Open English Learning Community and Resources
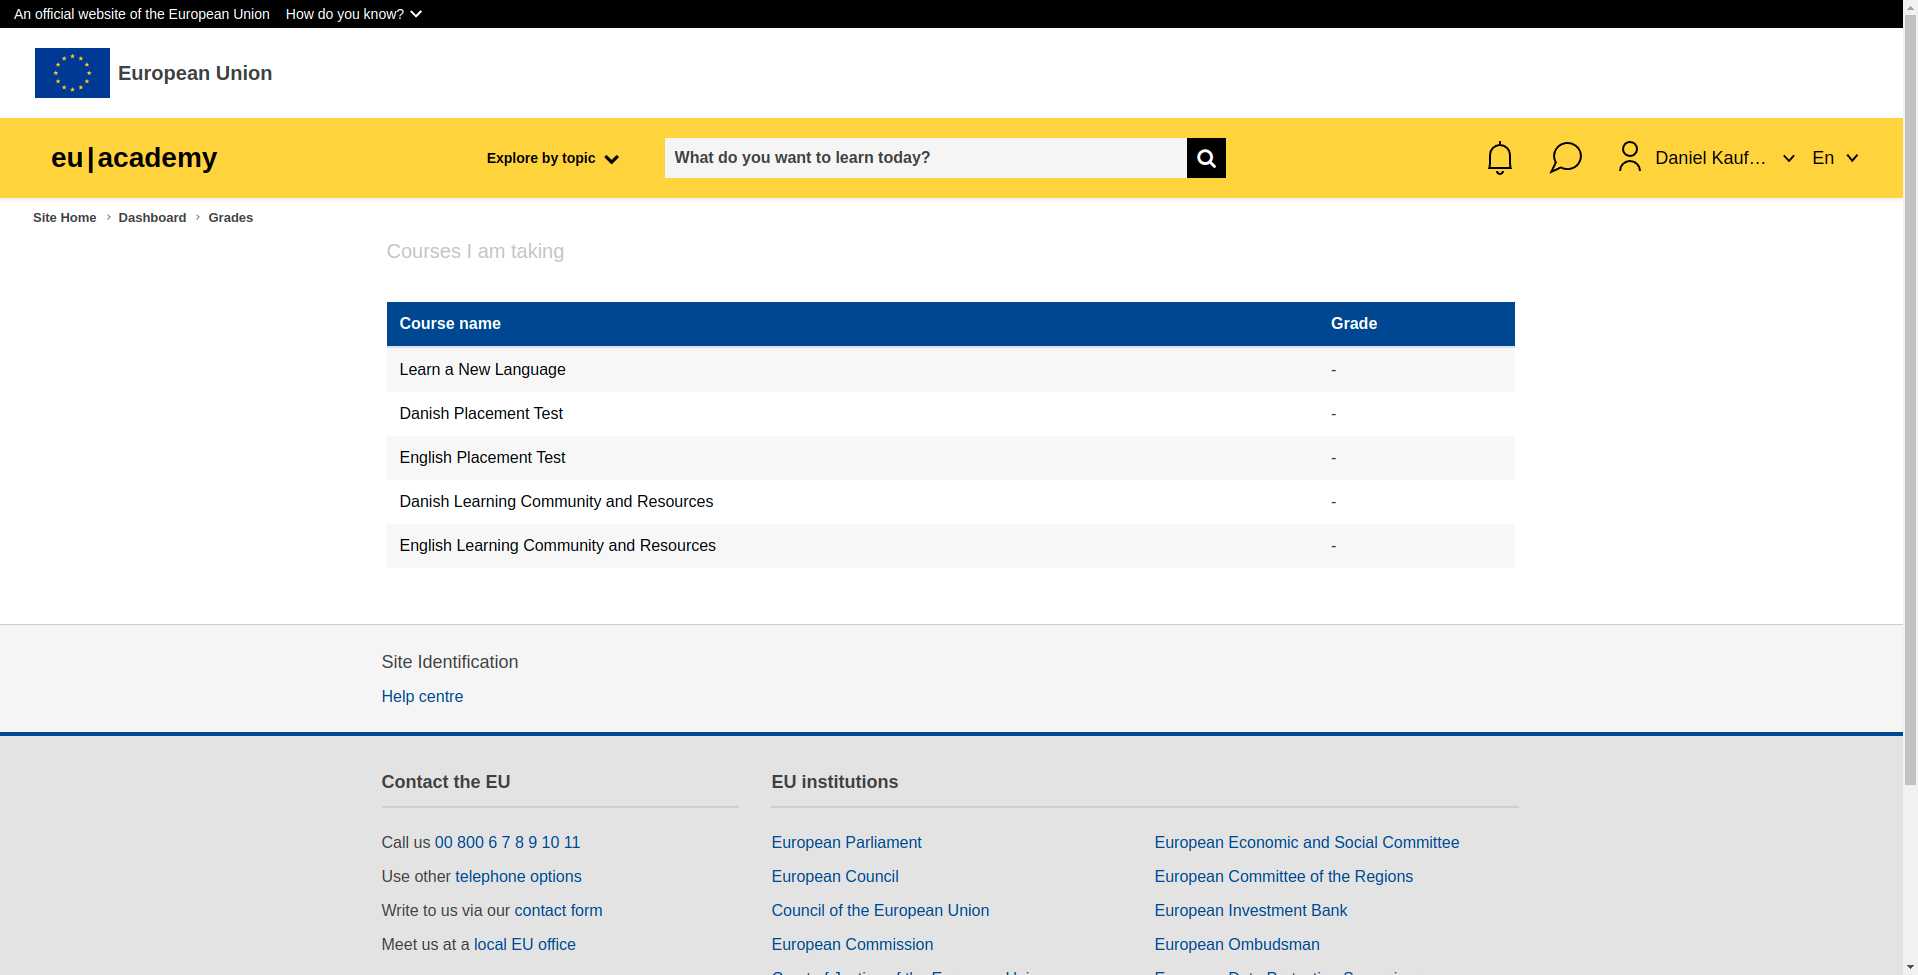This screenshot has height=975, width=1918. point(557,546)
